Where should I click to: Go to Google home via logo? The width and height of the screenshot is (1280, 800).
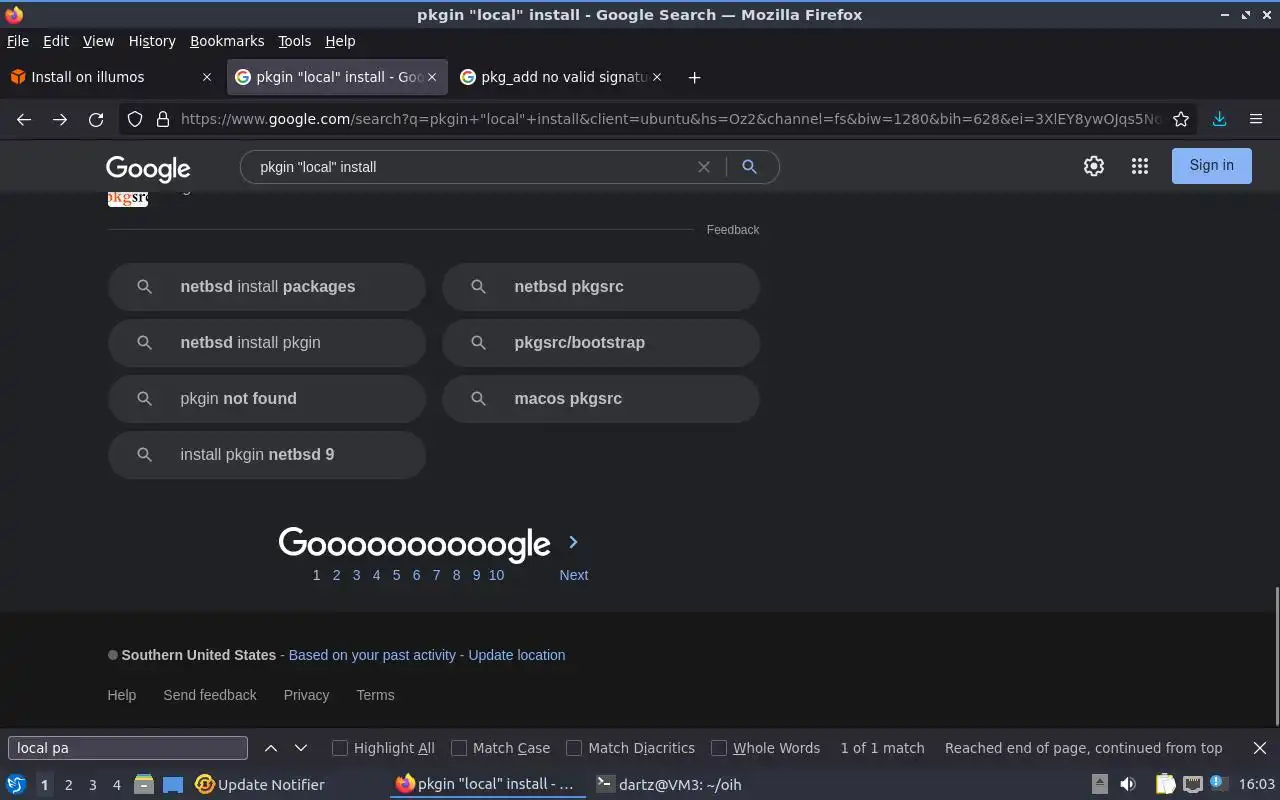pyautogui.click(x=148, y=168)
